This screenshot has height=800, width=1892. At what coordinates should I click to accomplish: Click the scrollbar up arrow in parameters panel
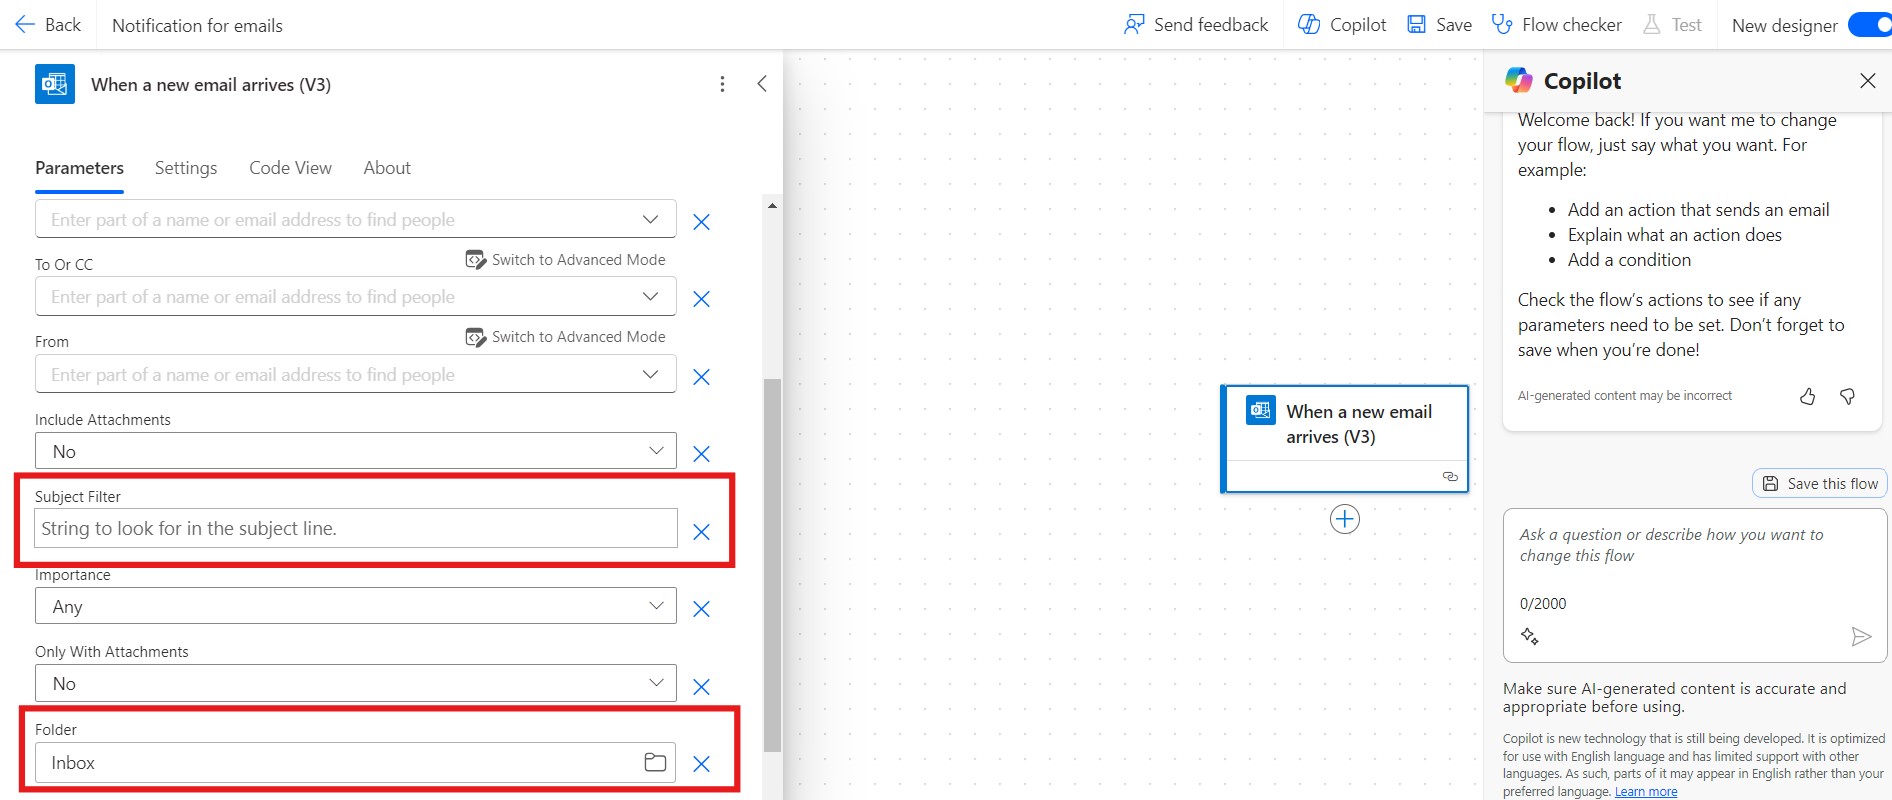tap(772, 205)
